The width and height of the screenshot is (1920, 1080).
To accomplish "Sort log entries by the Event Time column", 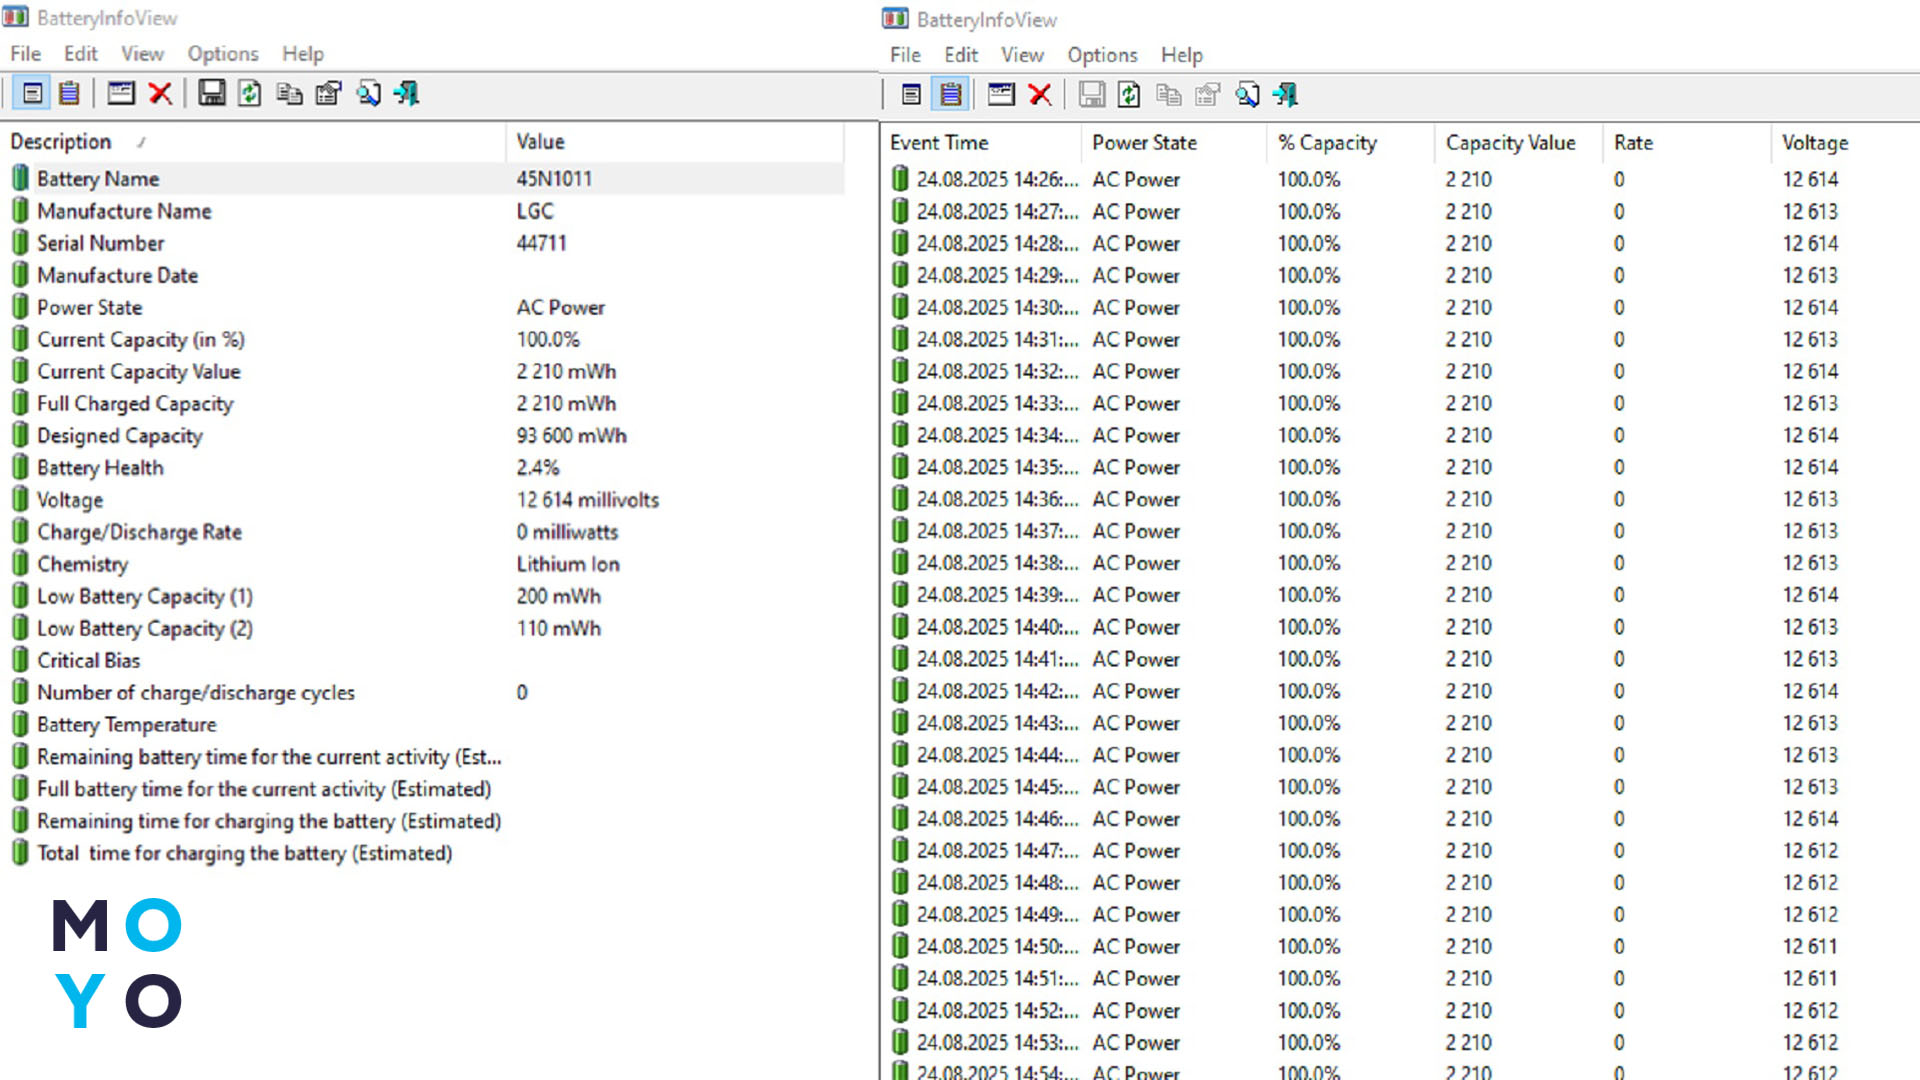I will [940, 142].
